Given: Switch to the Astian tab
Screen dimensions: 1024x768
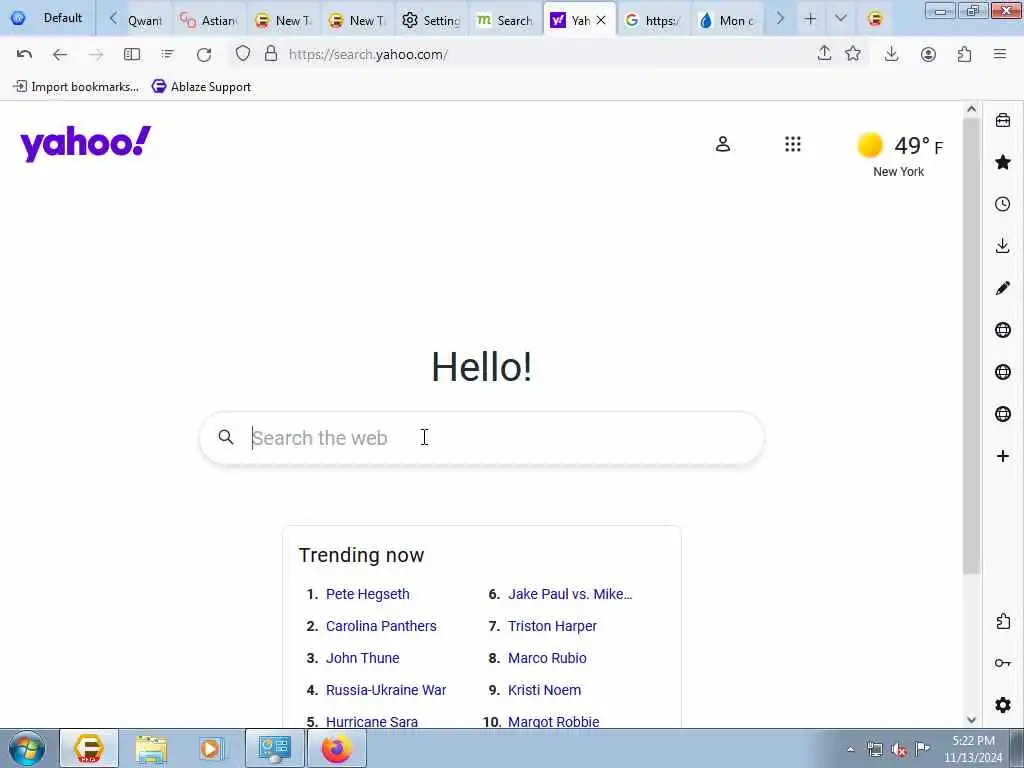Looking at the screenshot, I should [209, 20].
